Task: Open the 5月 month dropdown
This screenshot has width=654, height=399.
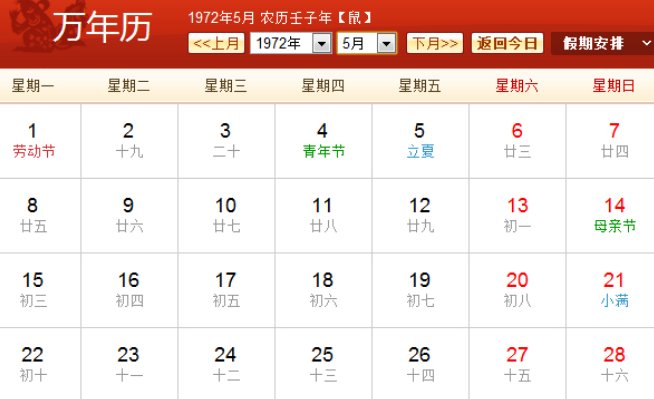Action: coord(367,43)
